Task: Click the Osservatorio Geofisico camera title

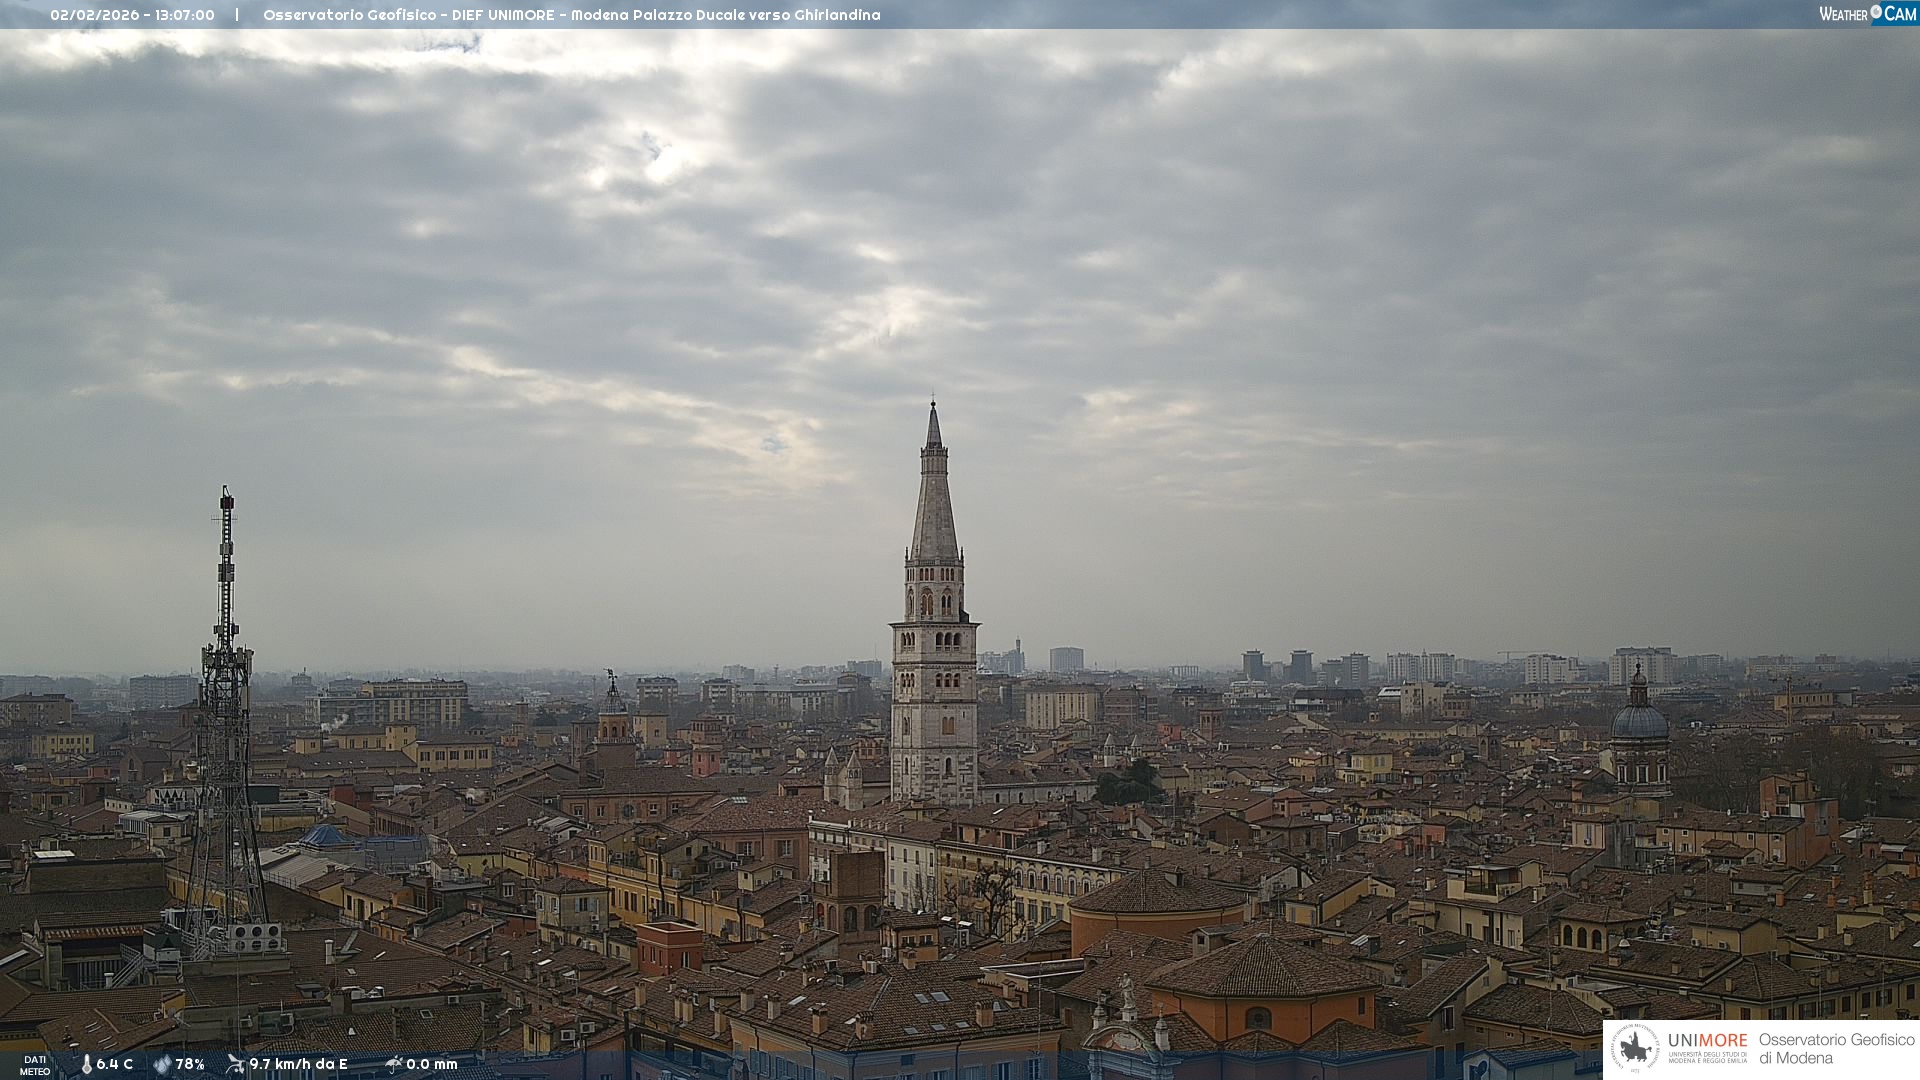Action: (x=571, y=15)
